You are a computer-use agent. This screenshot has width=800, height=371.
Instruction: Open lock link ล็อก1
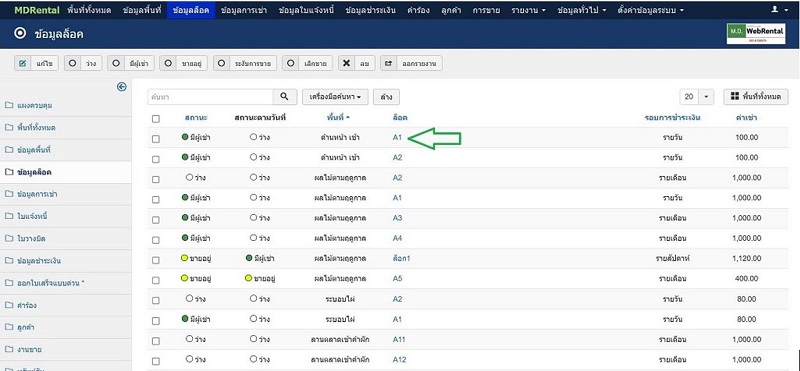point(402,258)
